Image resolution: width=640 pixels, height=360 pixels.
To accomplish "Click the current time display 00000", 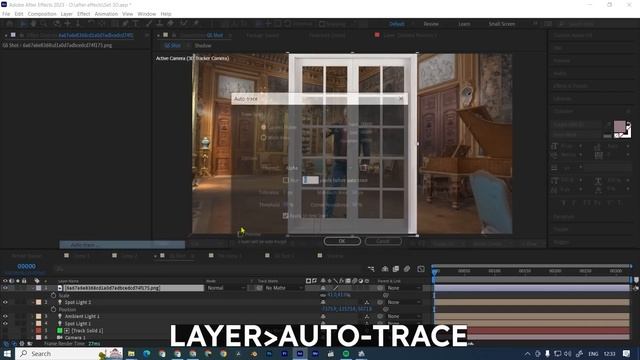I will (x=27, y=266).
